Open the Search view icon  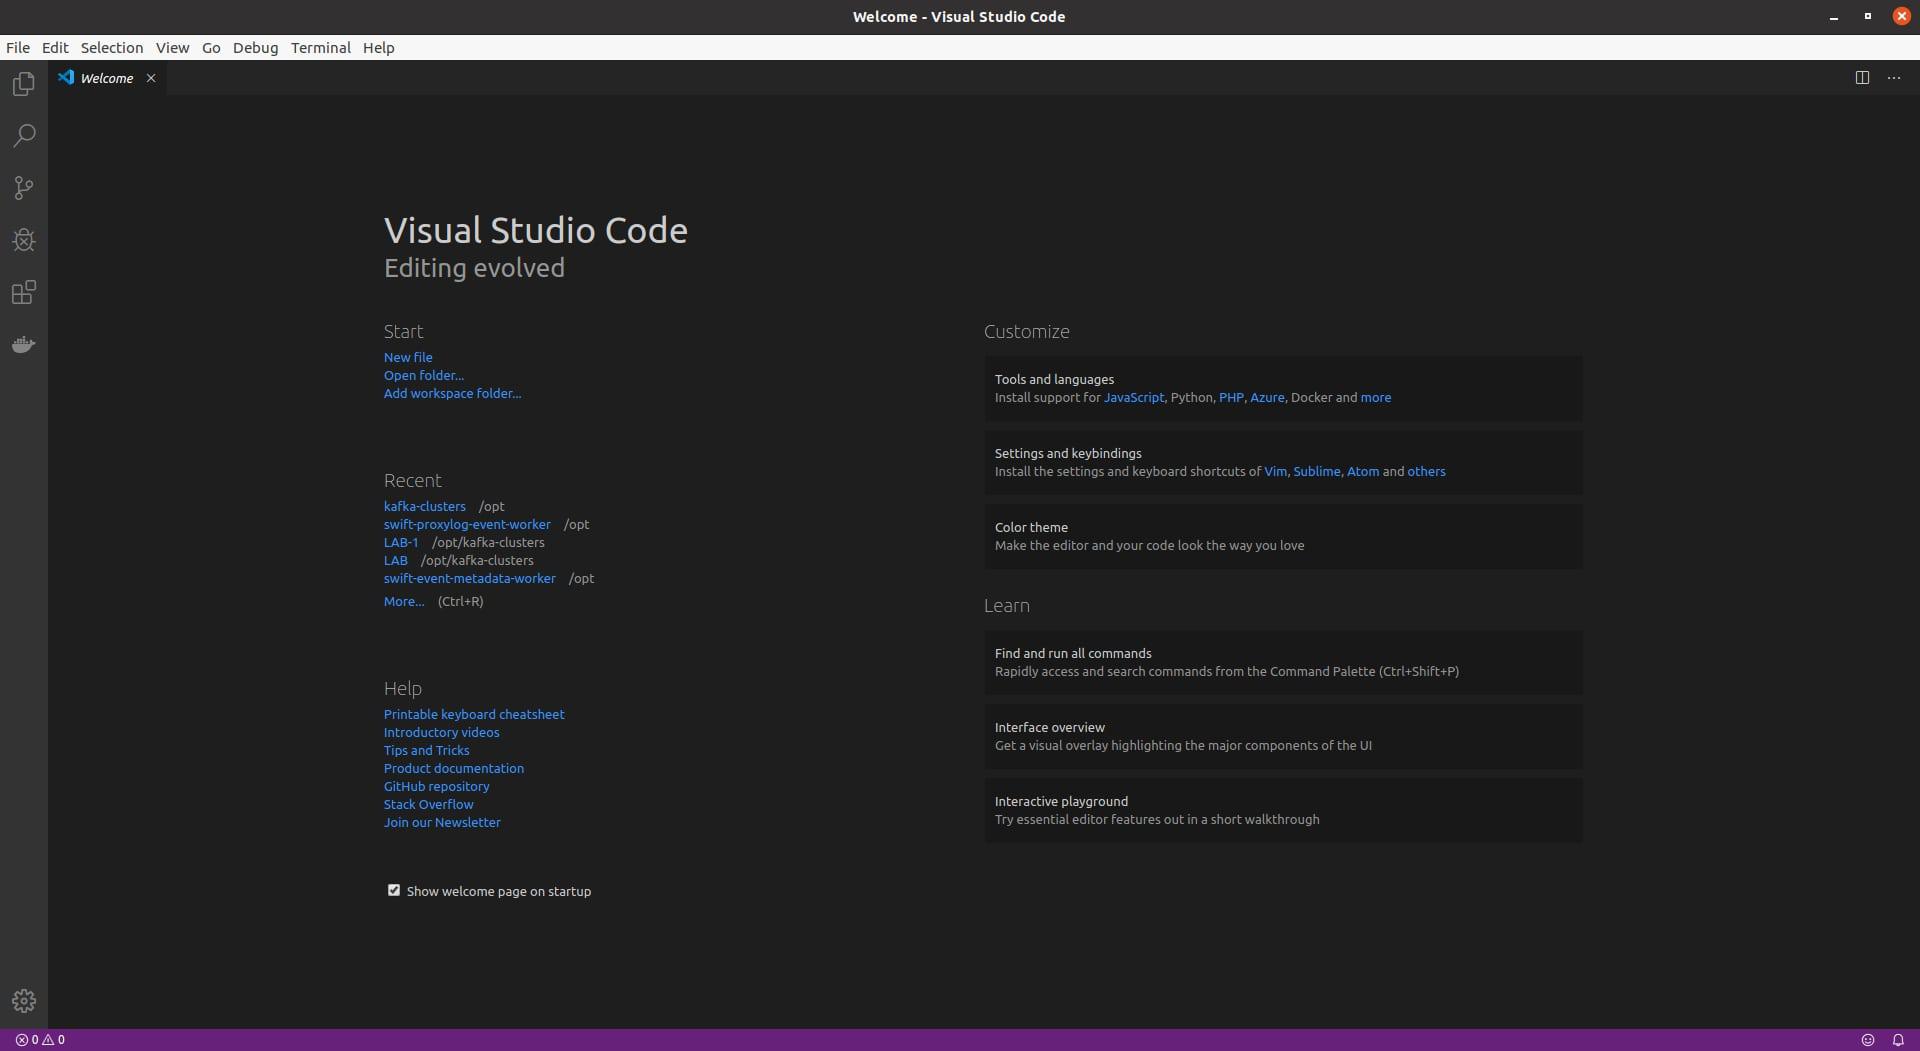[x=24, y=136]
